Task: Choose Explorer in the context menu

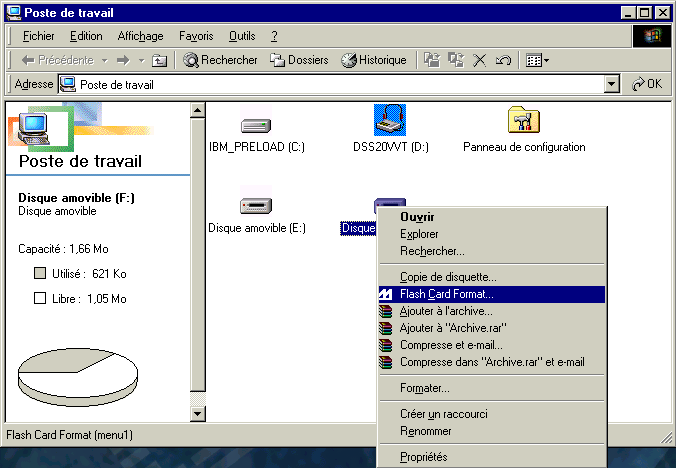Action: (492, 234)
